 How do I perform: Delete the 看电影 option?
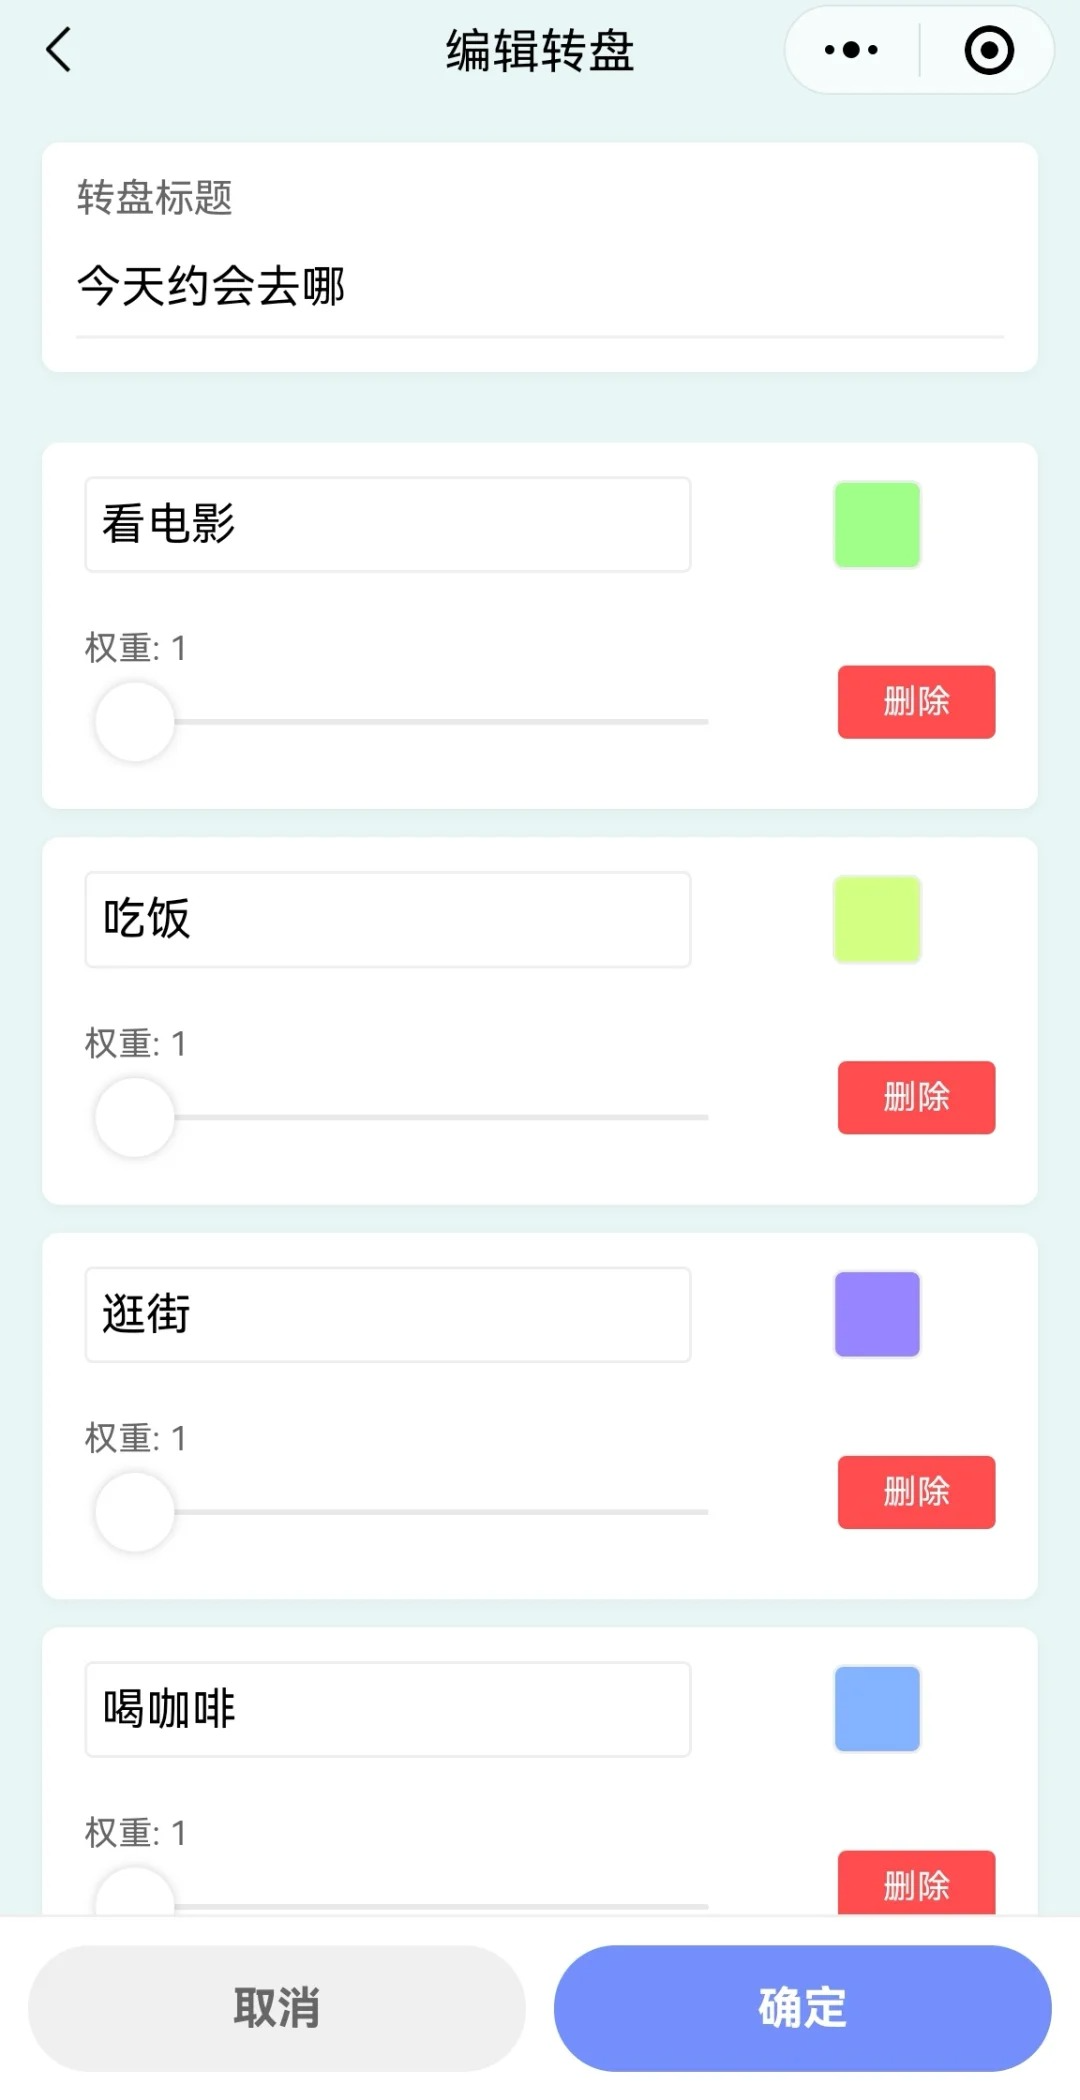tap(916, 702)
